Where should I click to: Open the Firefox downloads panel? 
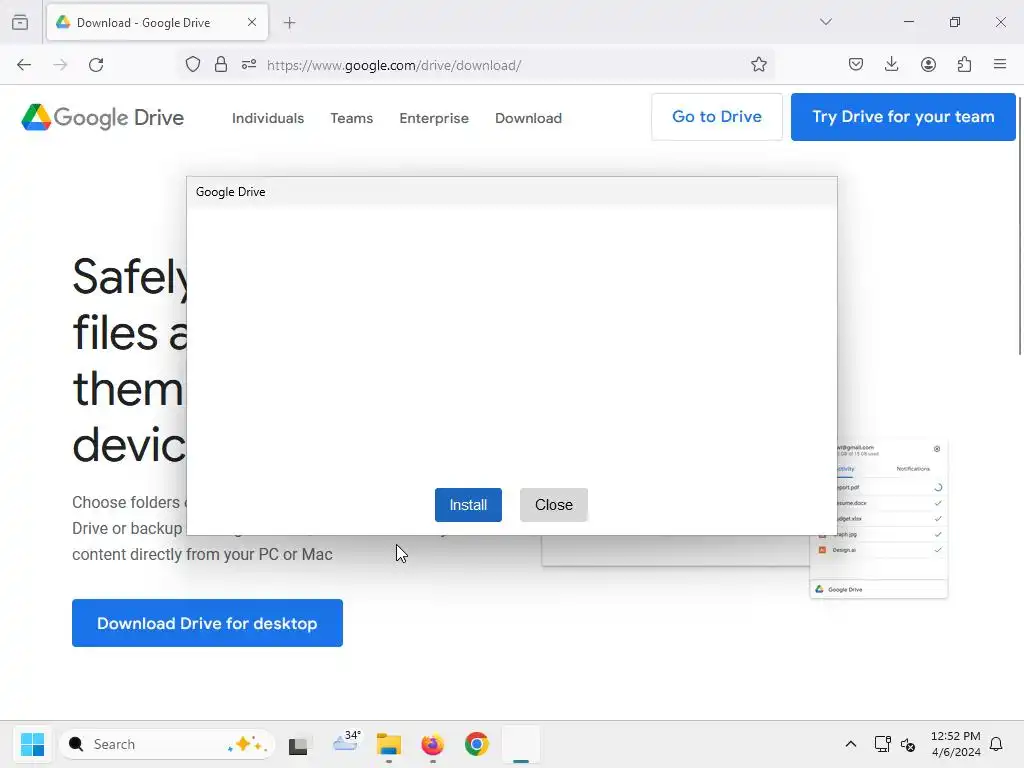point(891,65)
